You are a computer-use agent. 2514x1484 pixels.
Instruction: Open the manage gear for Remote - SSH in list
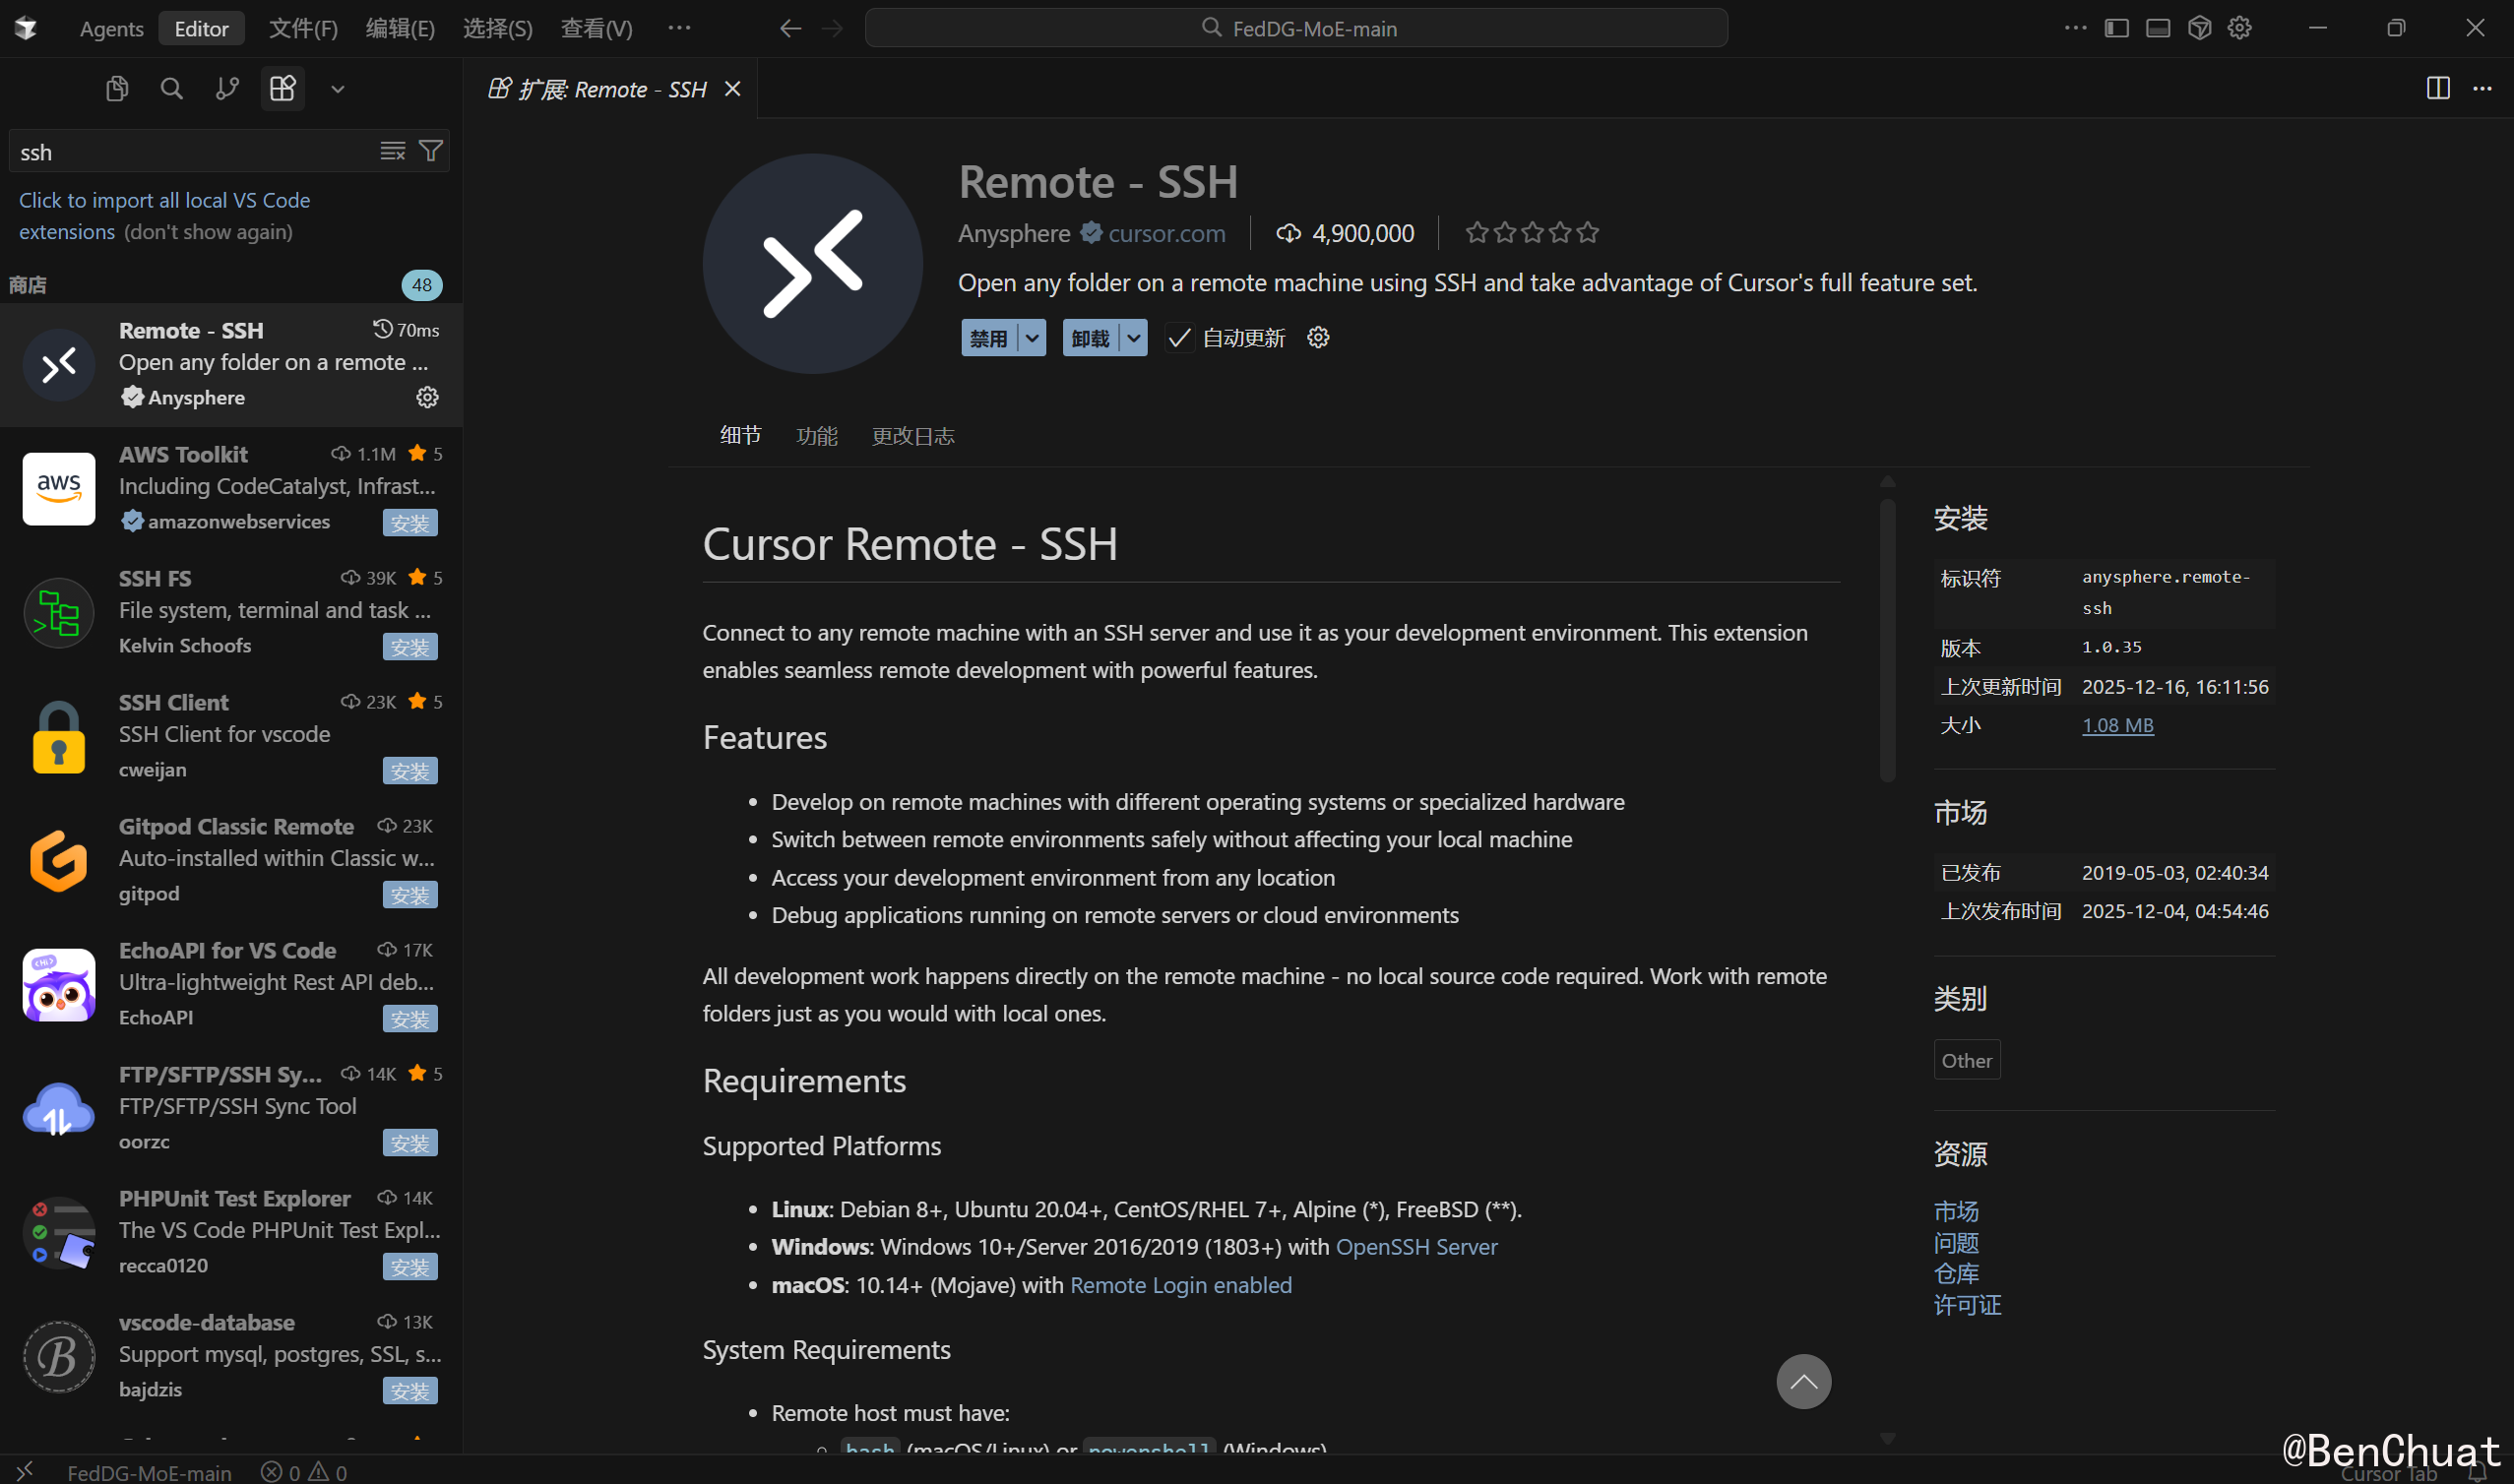coord(427,397)
